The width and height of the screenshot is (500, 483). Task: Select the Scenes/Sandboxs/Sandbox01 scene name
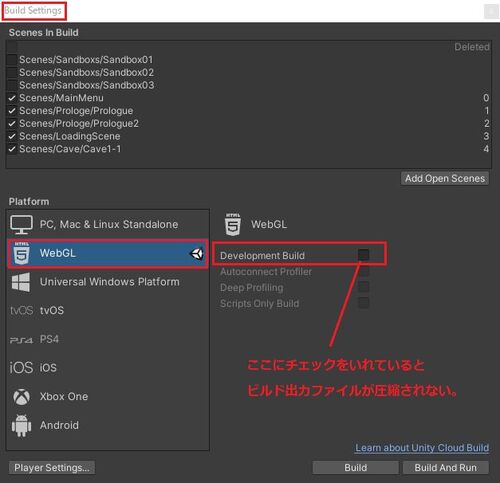click(86, 60)
